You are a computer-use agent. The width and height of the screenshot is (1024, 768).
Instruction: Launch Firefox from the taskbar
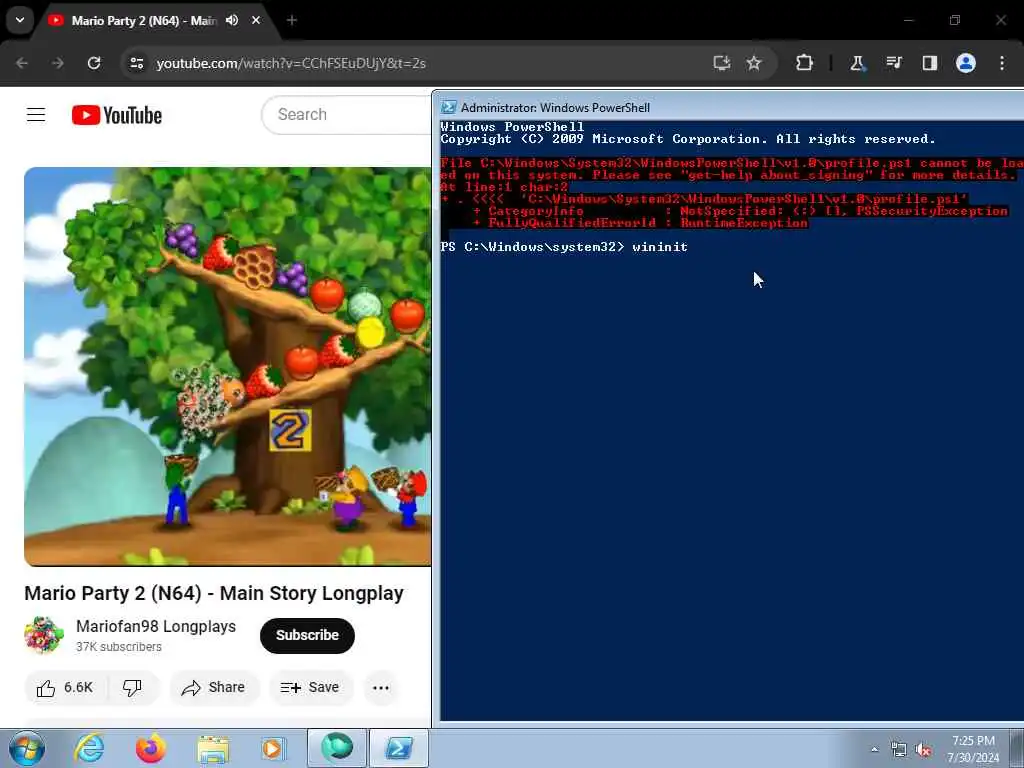151,748
